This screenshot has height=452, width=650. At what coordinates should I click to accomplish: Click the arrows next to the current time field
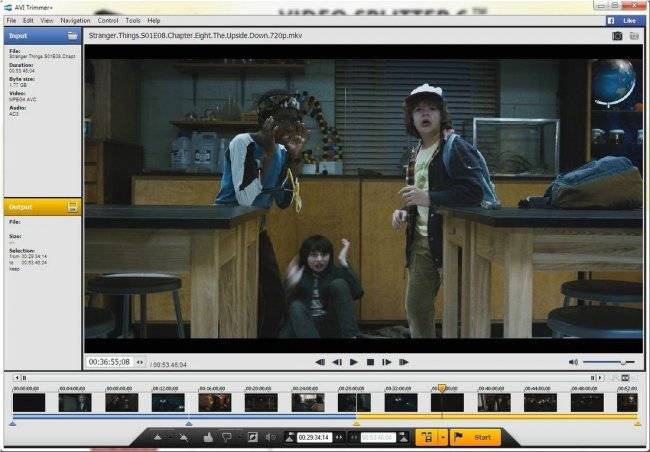[x=140, y=362]
